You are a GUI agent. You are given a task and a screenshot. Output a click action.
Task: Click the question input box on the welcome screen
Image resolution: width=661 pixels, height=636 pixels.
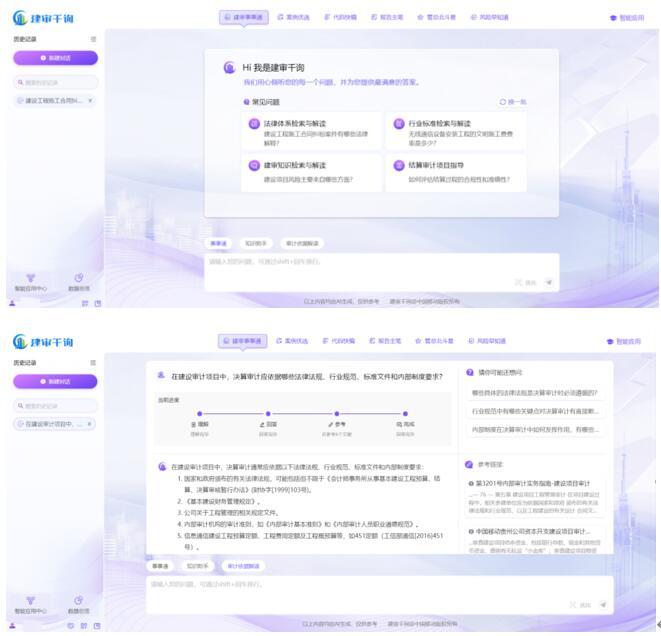(382, 272)
